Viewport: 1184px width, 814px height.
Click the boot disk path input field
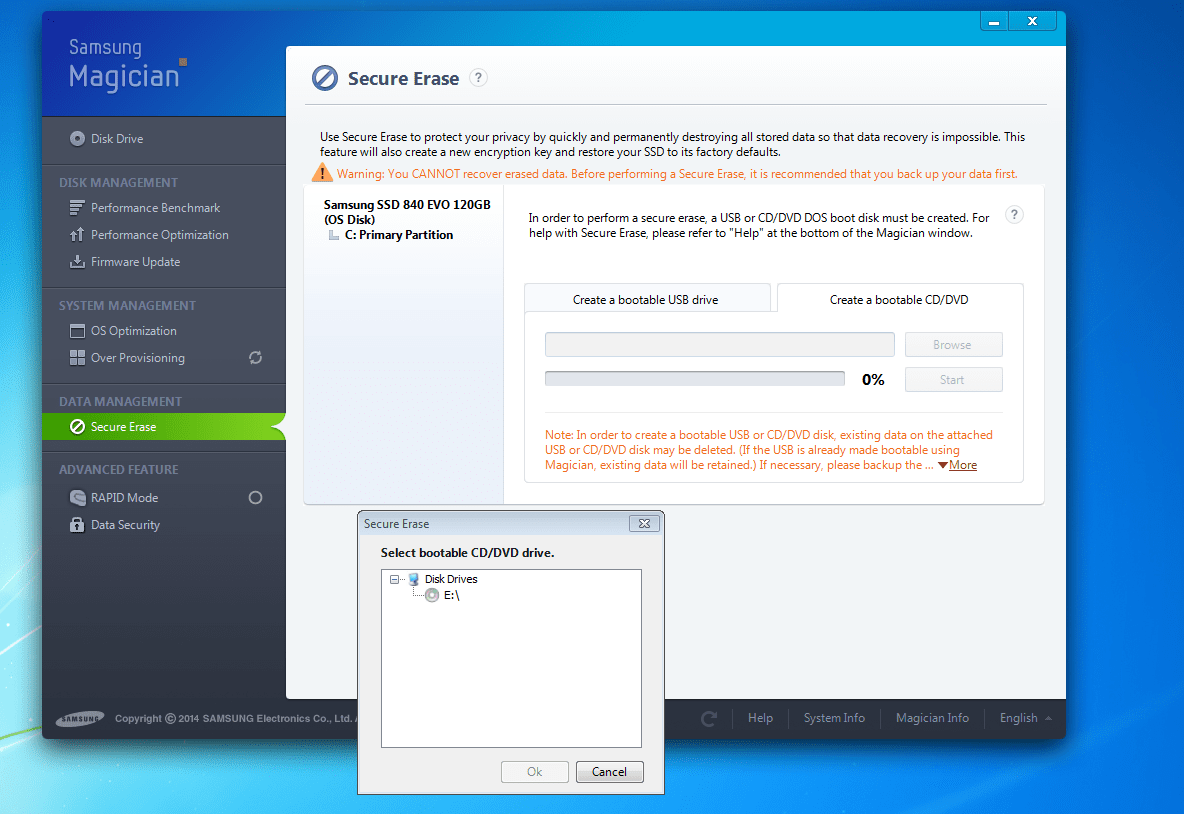pos(720,344)
